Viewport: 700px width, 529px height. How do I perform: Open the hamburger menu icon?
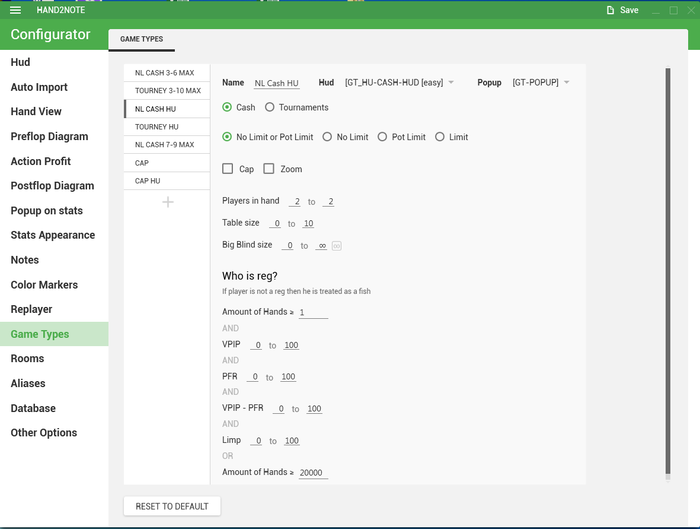[x=15, y=10]
